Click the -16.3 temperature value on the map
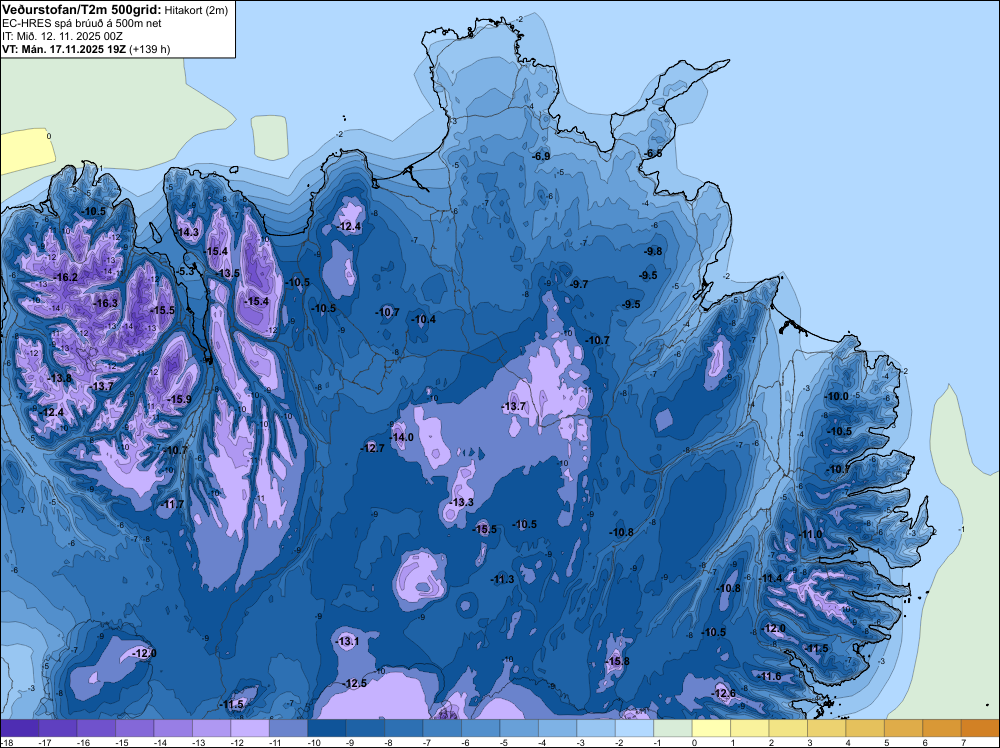1000x748 pixels. point(106,304)
